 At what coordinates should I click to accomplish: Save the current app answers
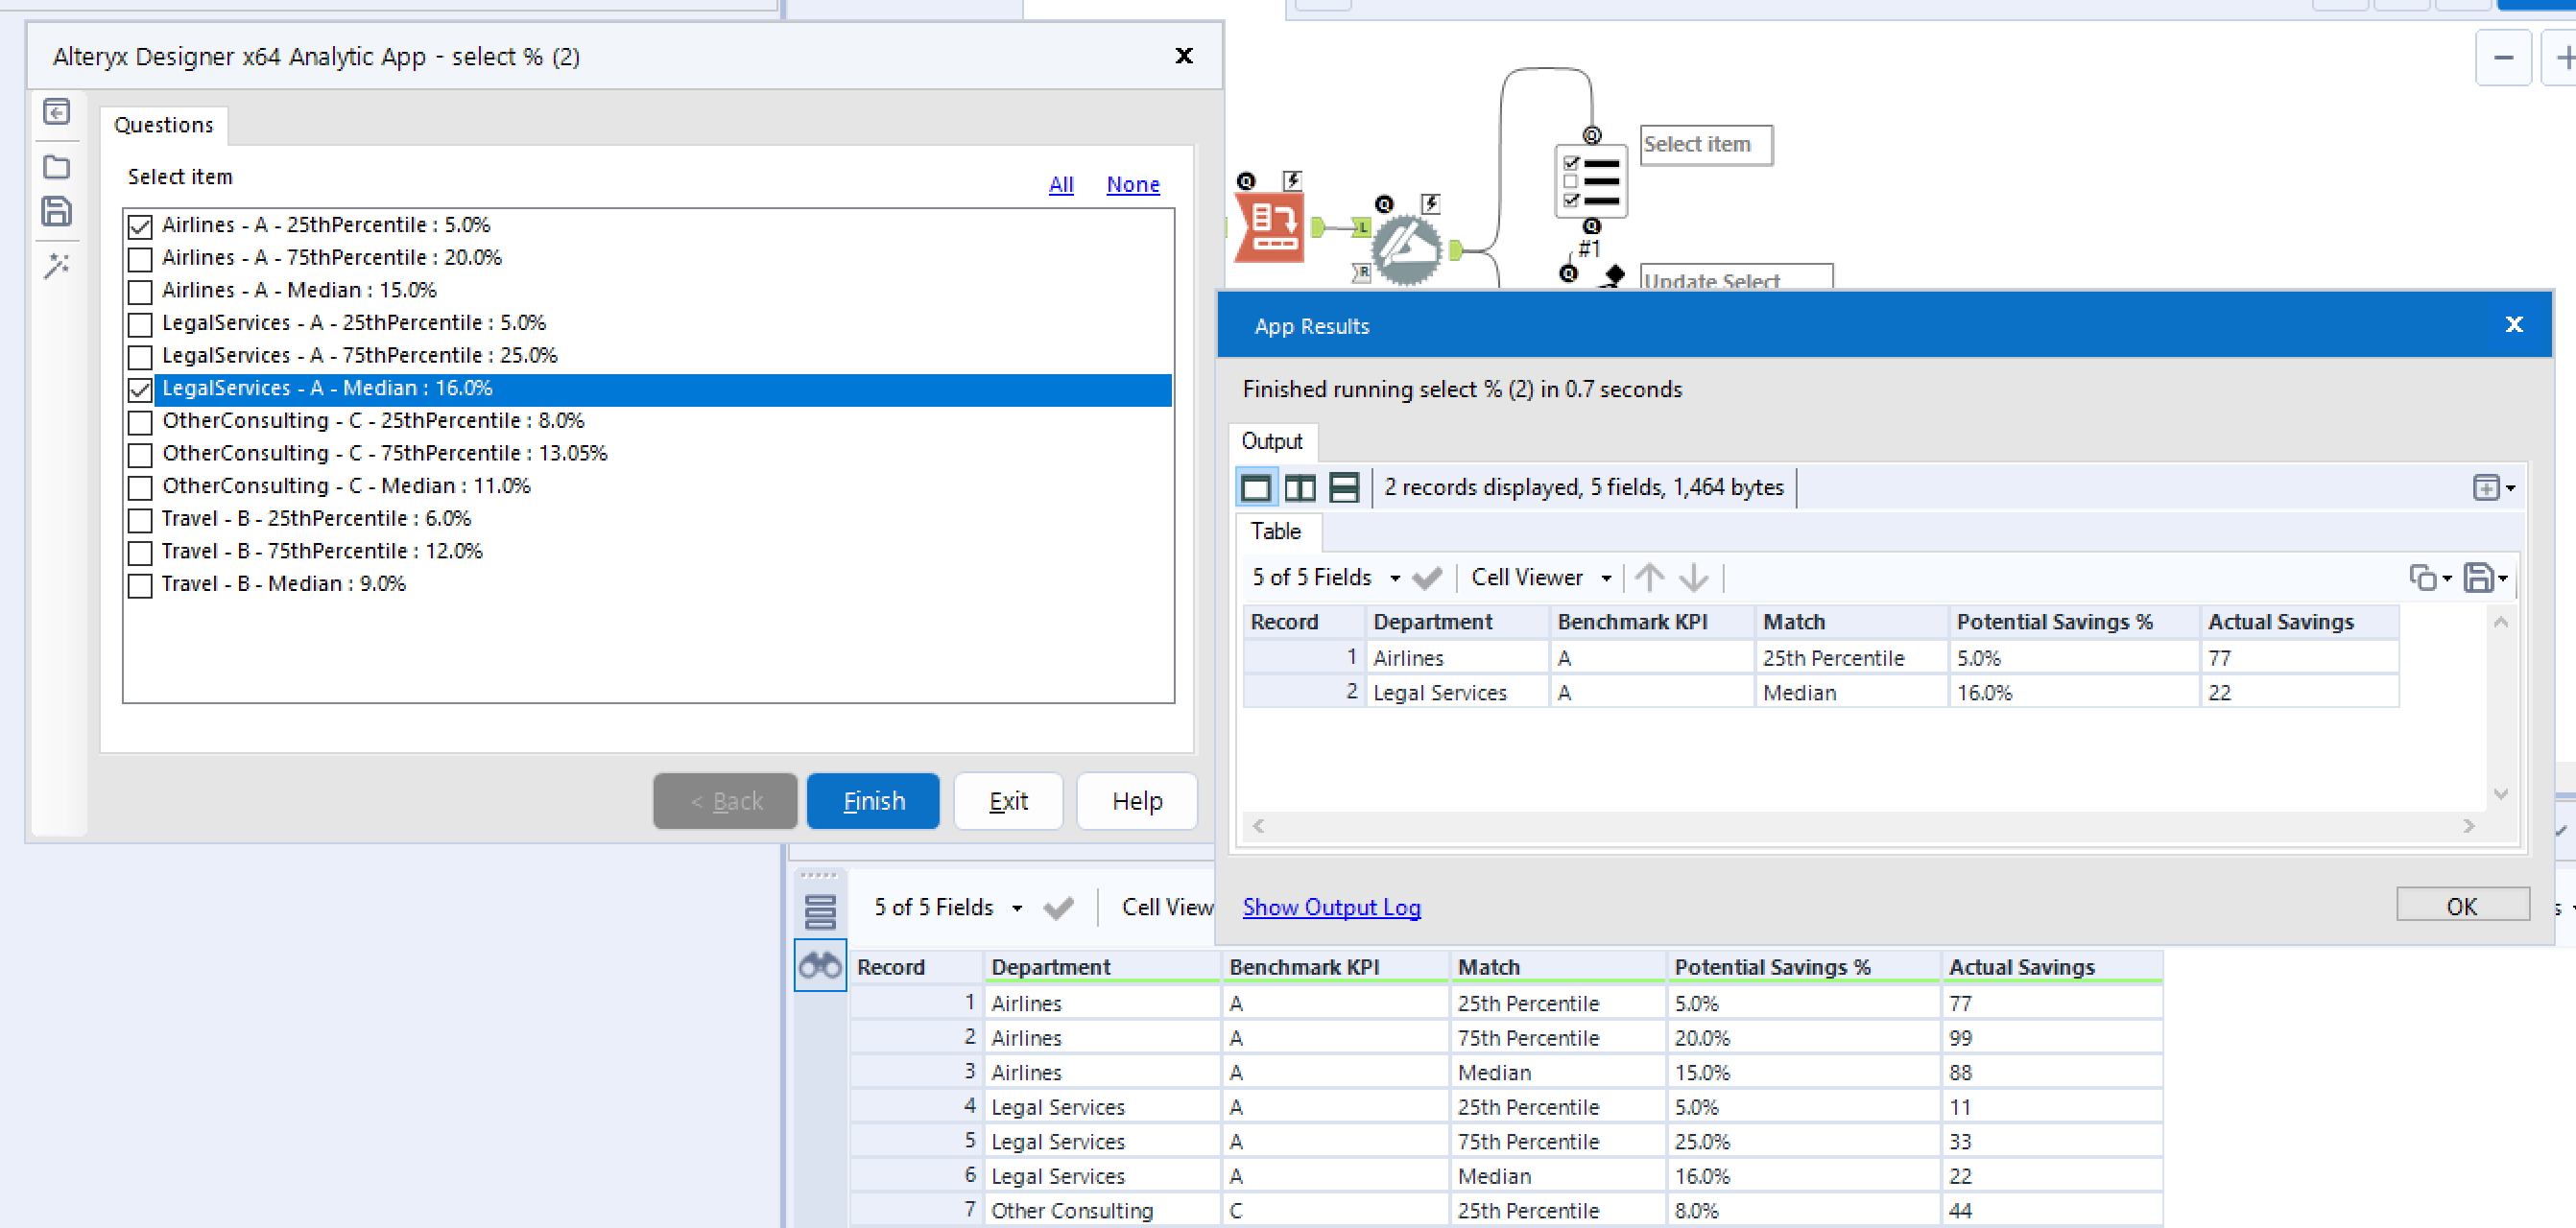(x=57, y=212)
